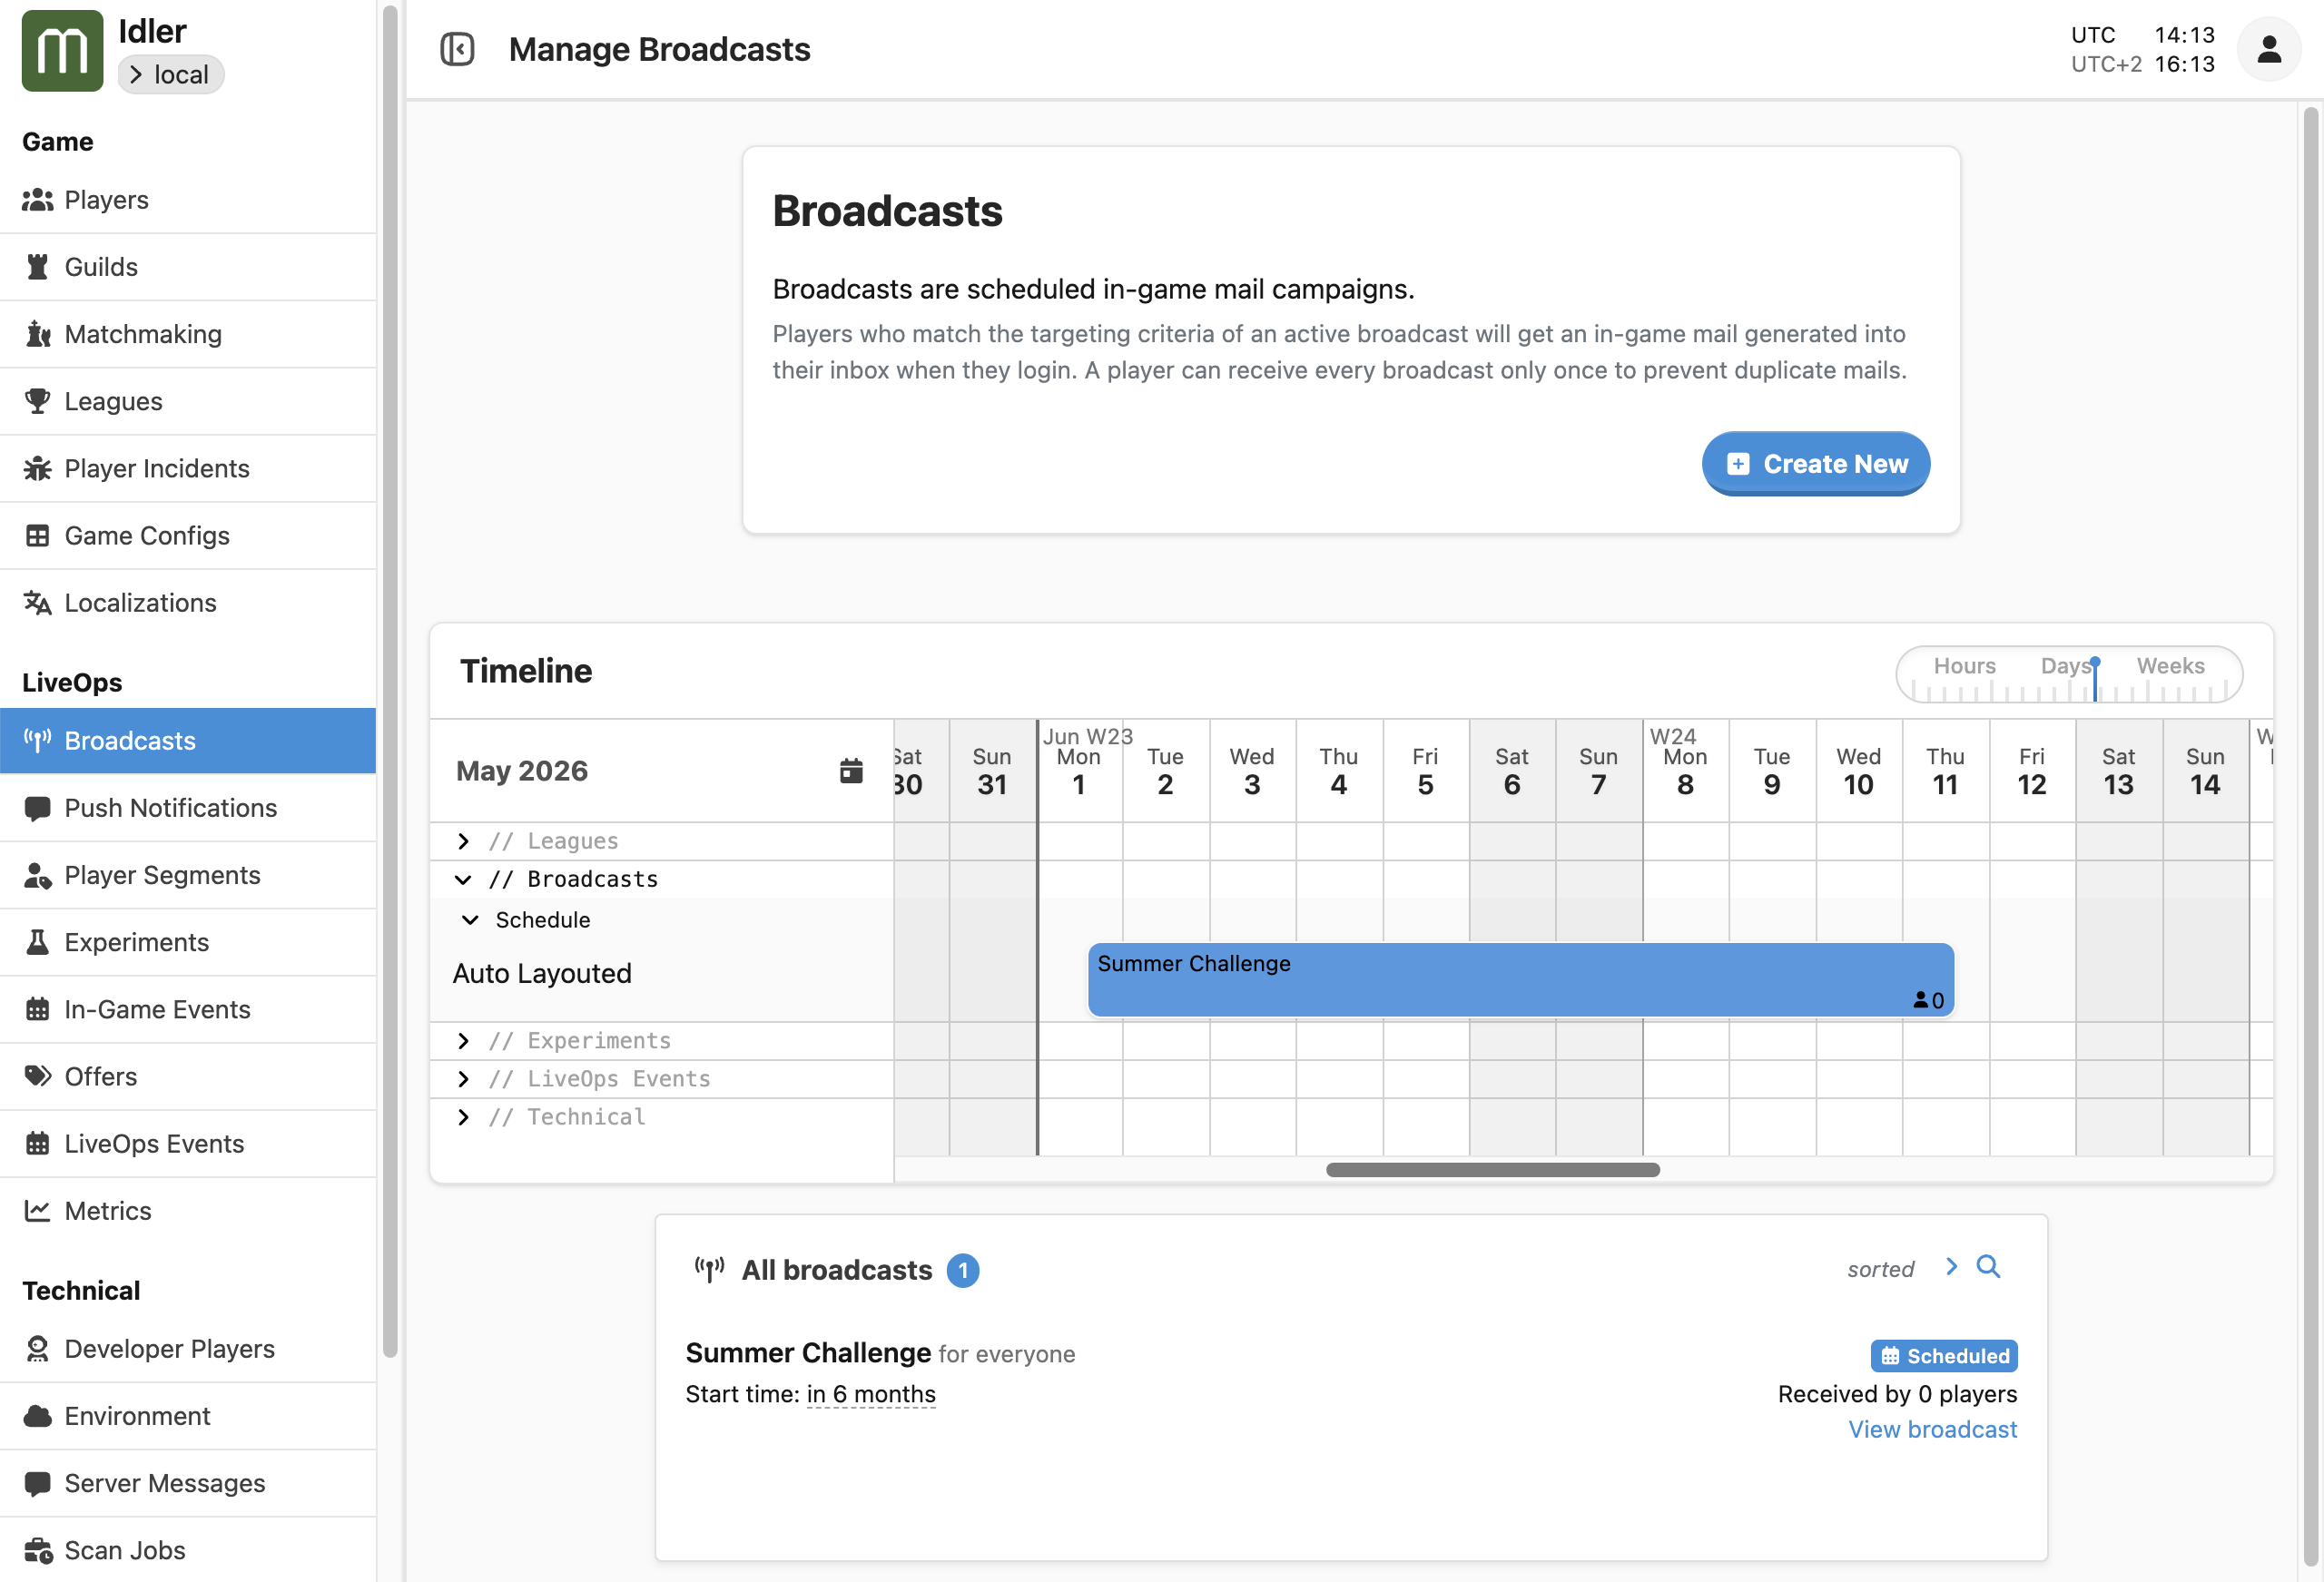The height and width of the screenshot is (1582, 2324).
Task: Open the user profile avatar menu
Action: 2268,49
